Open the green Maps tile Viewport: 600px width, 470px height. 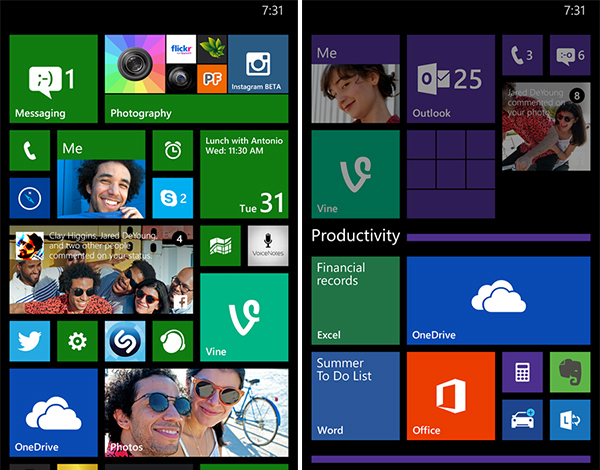[220, 246]
